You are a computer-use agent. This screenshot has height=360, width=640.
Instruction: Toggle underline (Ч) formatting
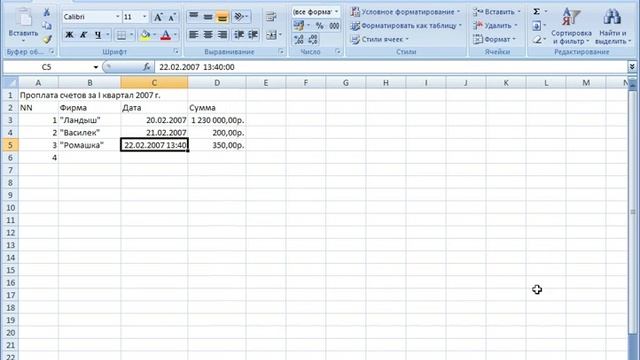[98, 35]
